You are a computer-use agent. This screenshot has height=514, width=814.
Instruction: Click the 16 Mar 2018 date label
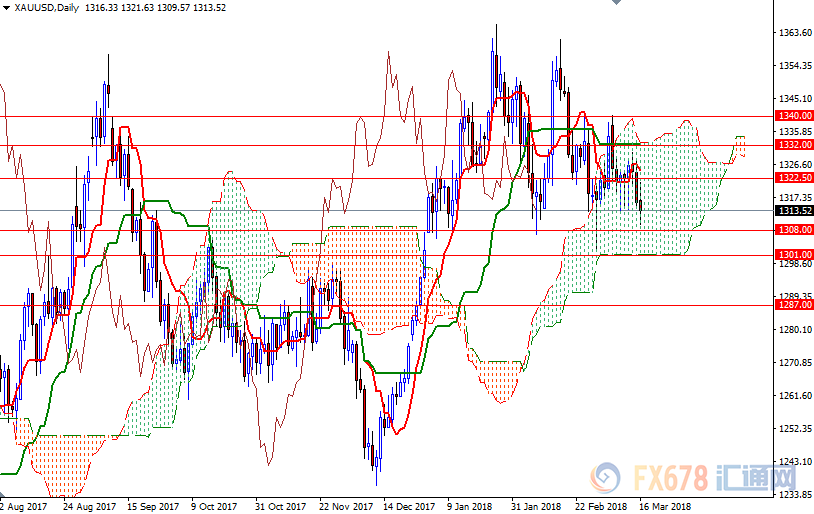point(665,507)
